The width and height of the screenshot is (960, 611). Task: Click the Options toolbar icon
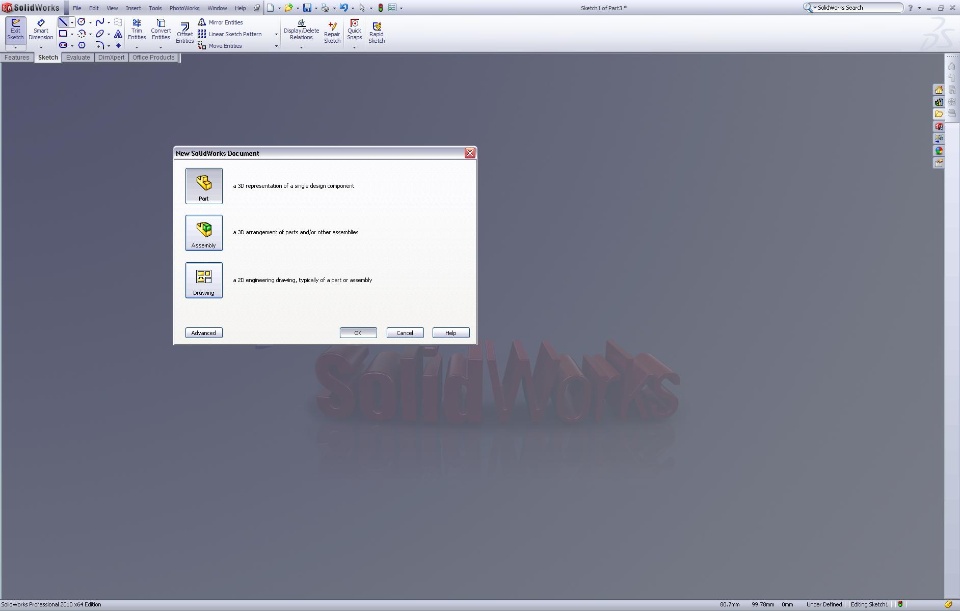(392, 8)
